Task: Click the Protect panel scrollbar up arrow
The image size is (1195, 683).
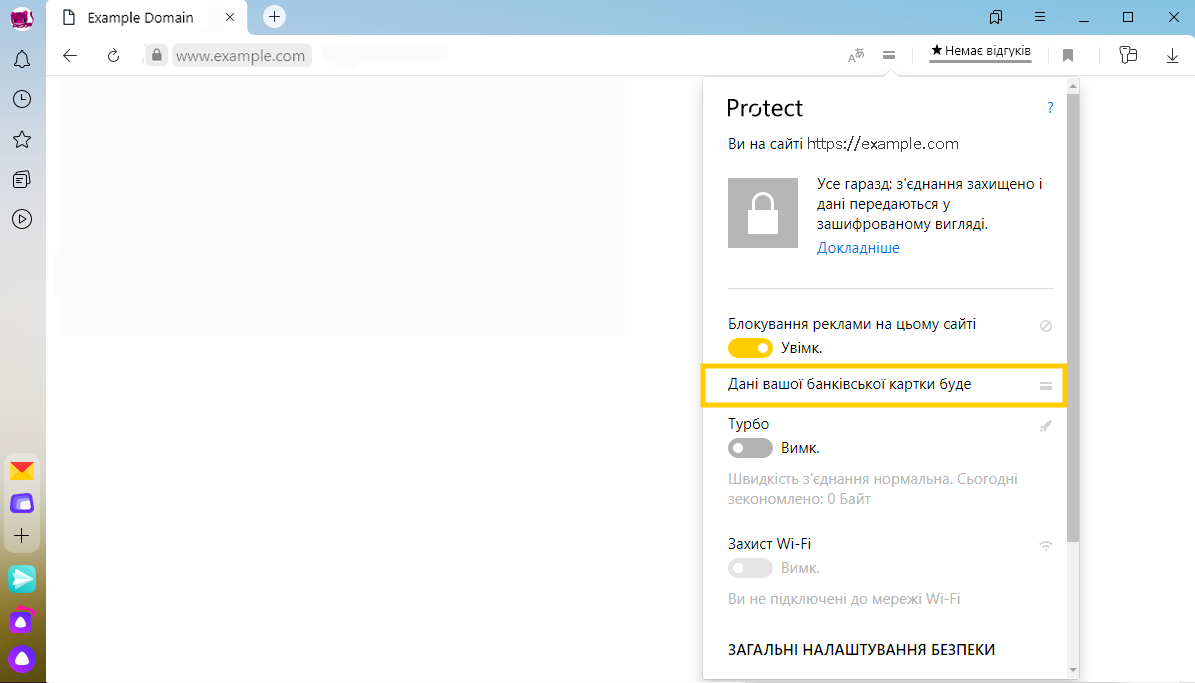Action: click(1073, 86)
